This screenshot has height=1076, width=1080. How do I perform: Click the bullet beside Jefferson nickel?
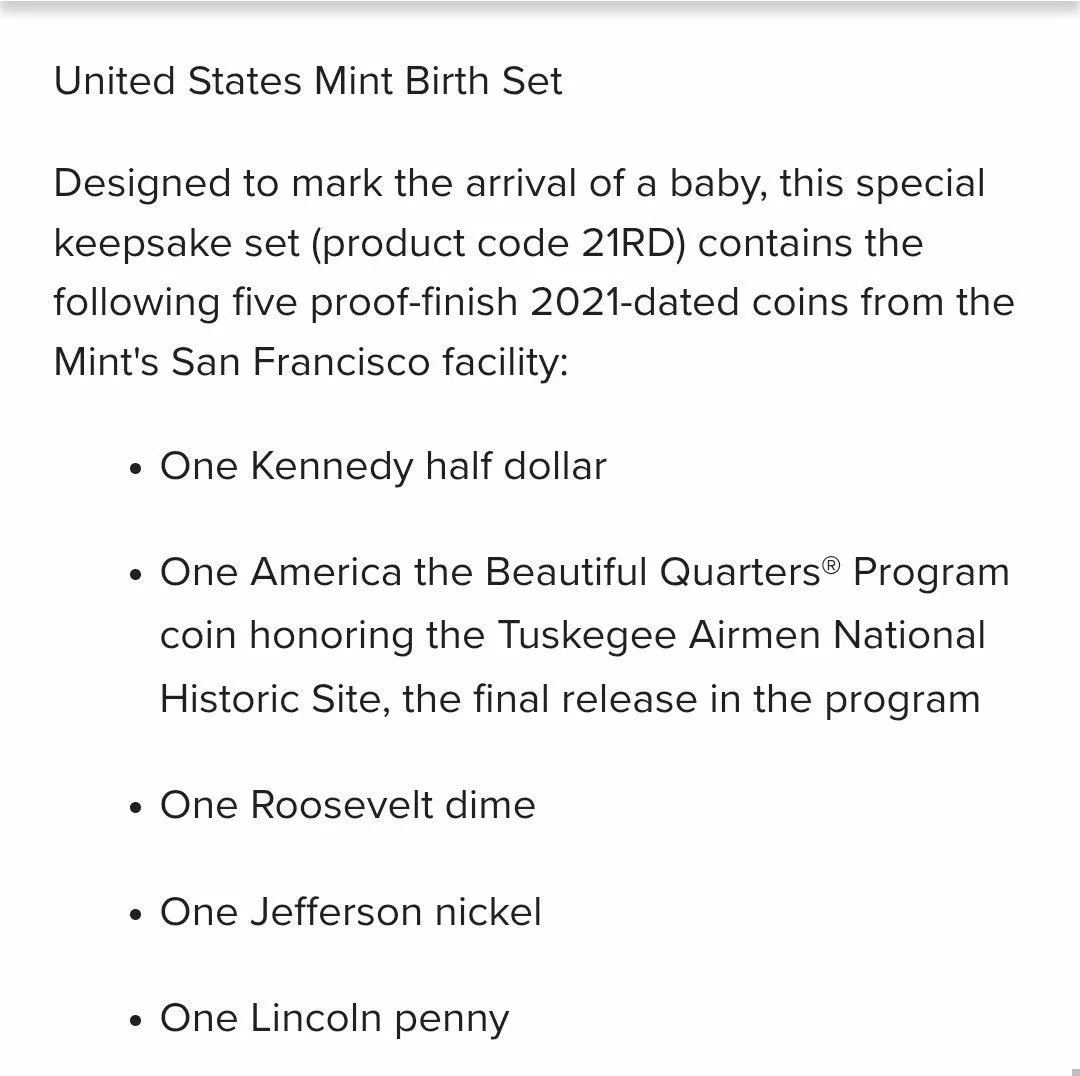coord(135,915)
